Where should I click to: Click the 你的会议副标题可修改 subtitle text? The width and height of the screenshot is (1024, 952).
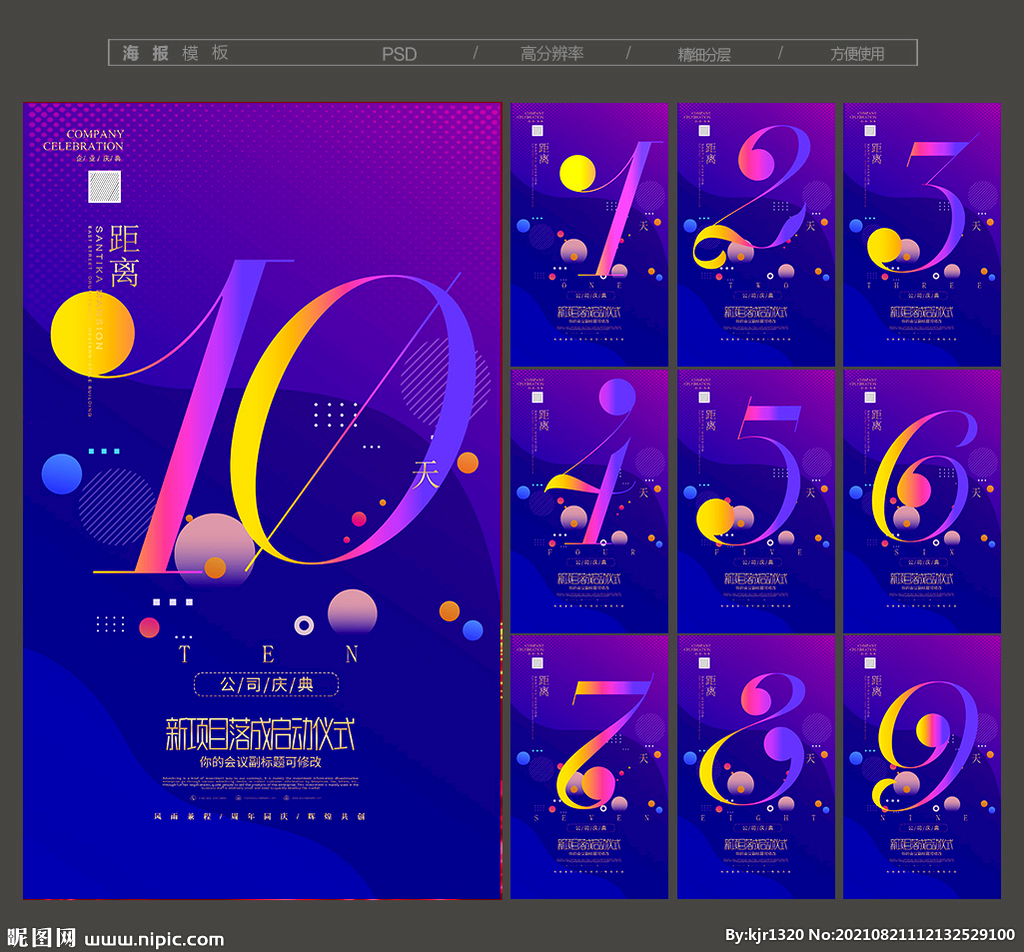point(260,761)
